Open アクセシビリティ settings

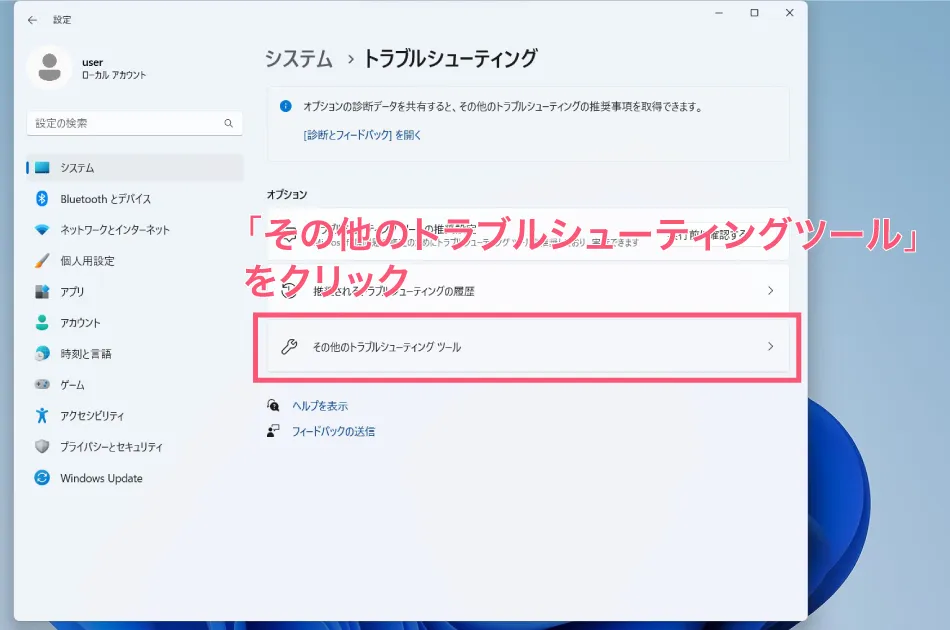[77, 415]
